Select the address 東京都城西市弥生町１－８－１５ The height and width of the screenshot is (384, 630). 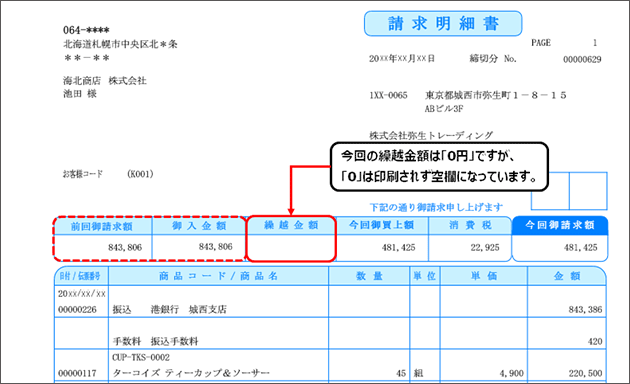click(x=496, y=96)
